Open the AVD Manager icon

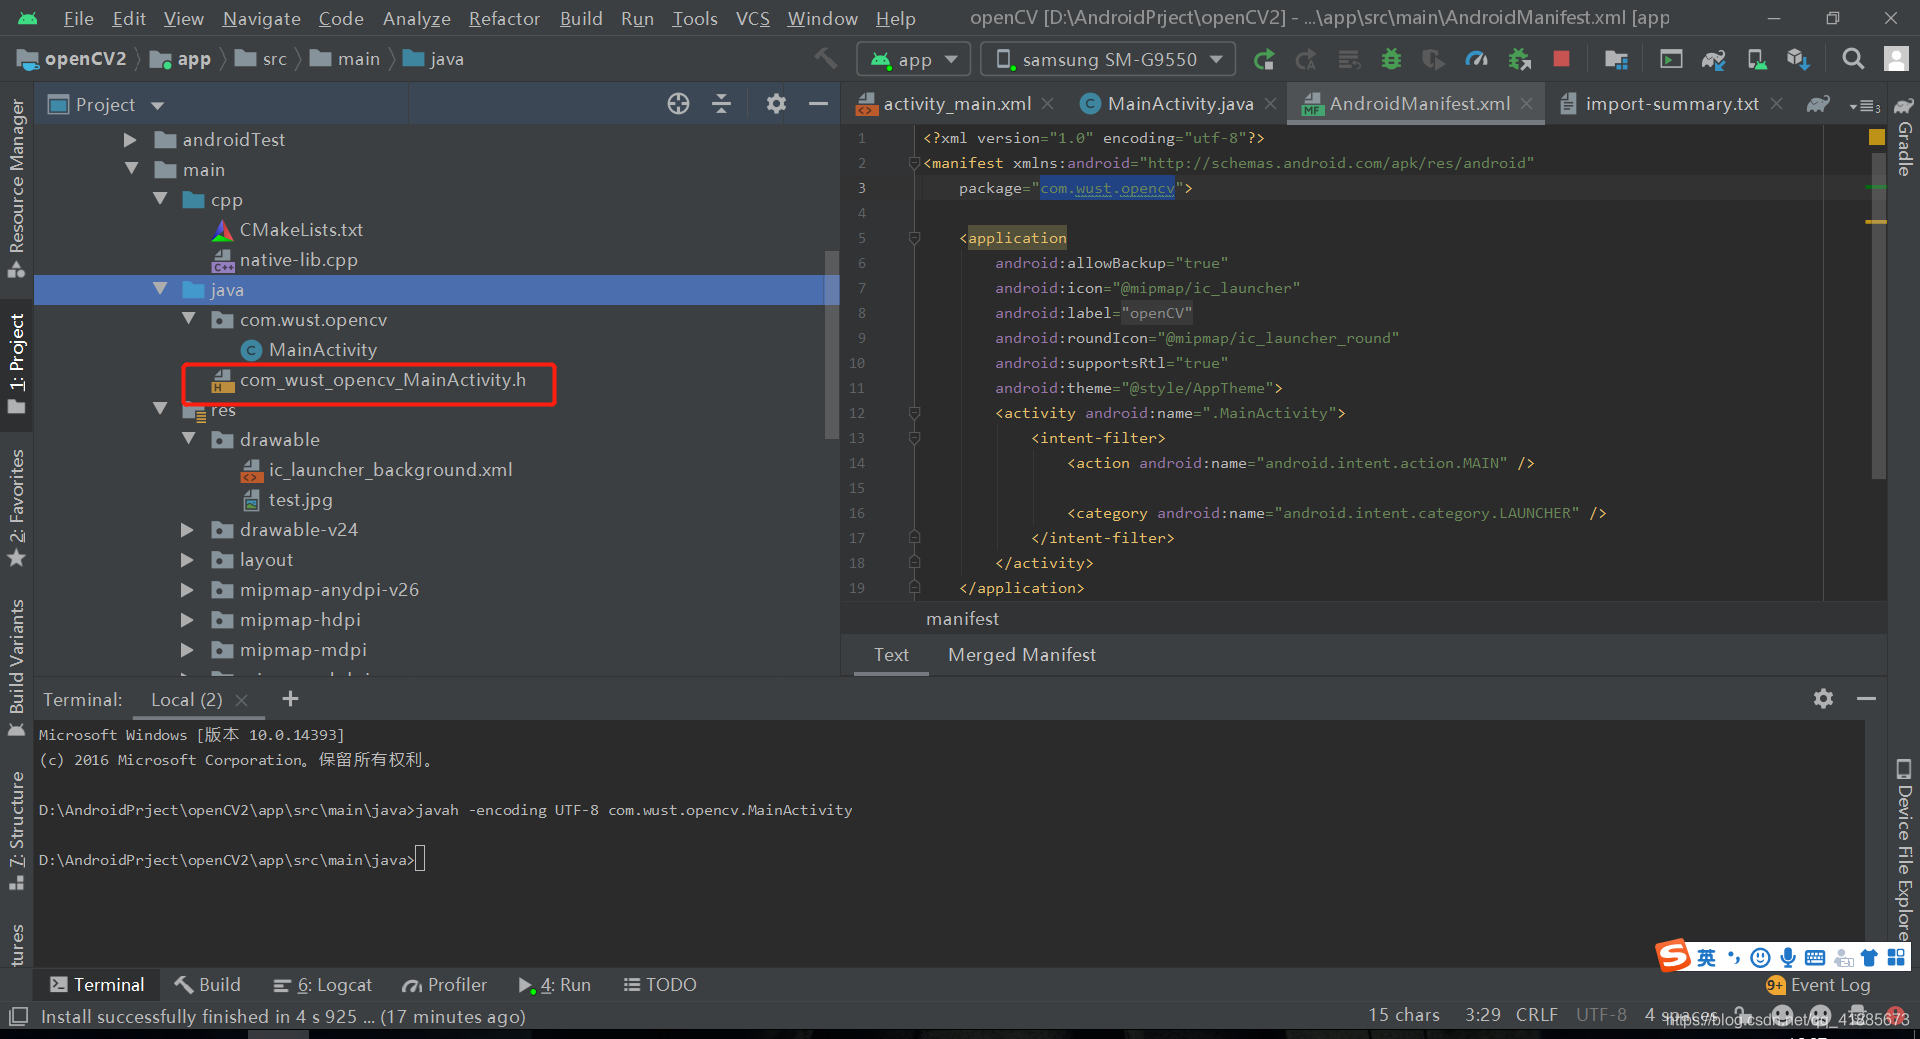tap(1756, 60)
